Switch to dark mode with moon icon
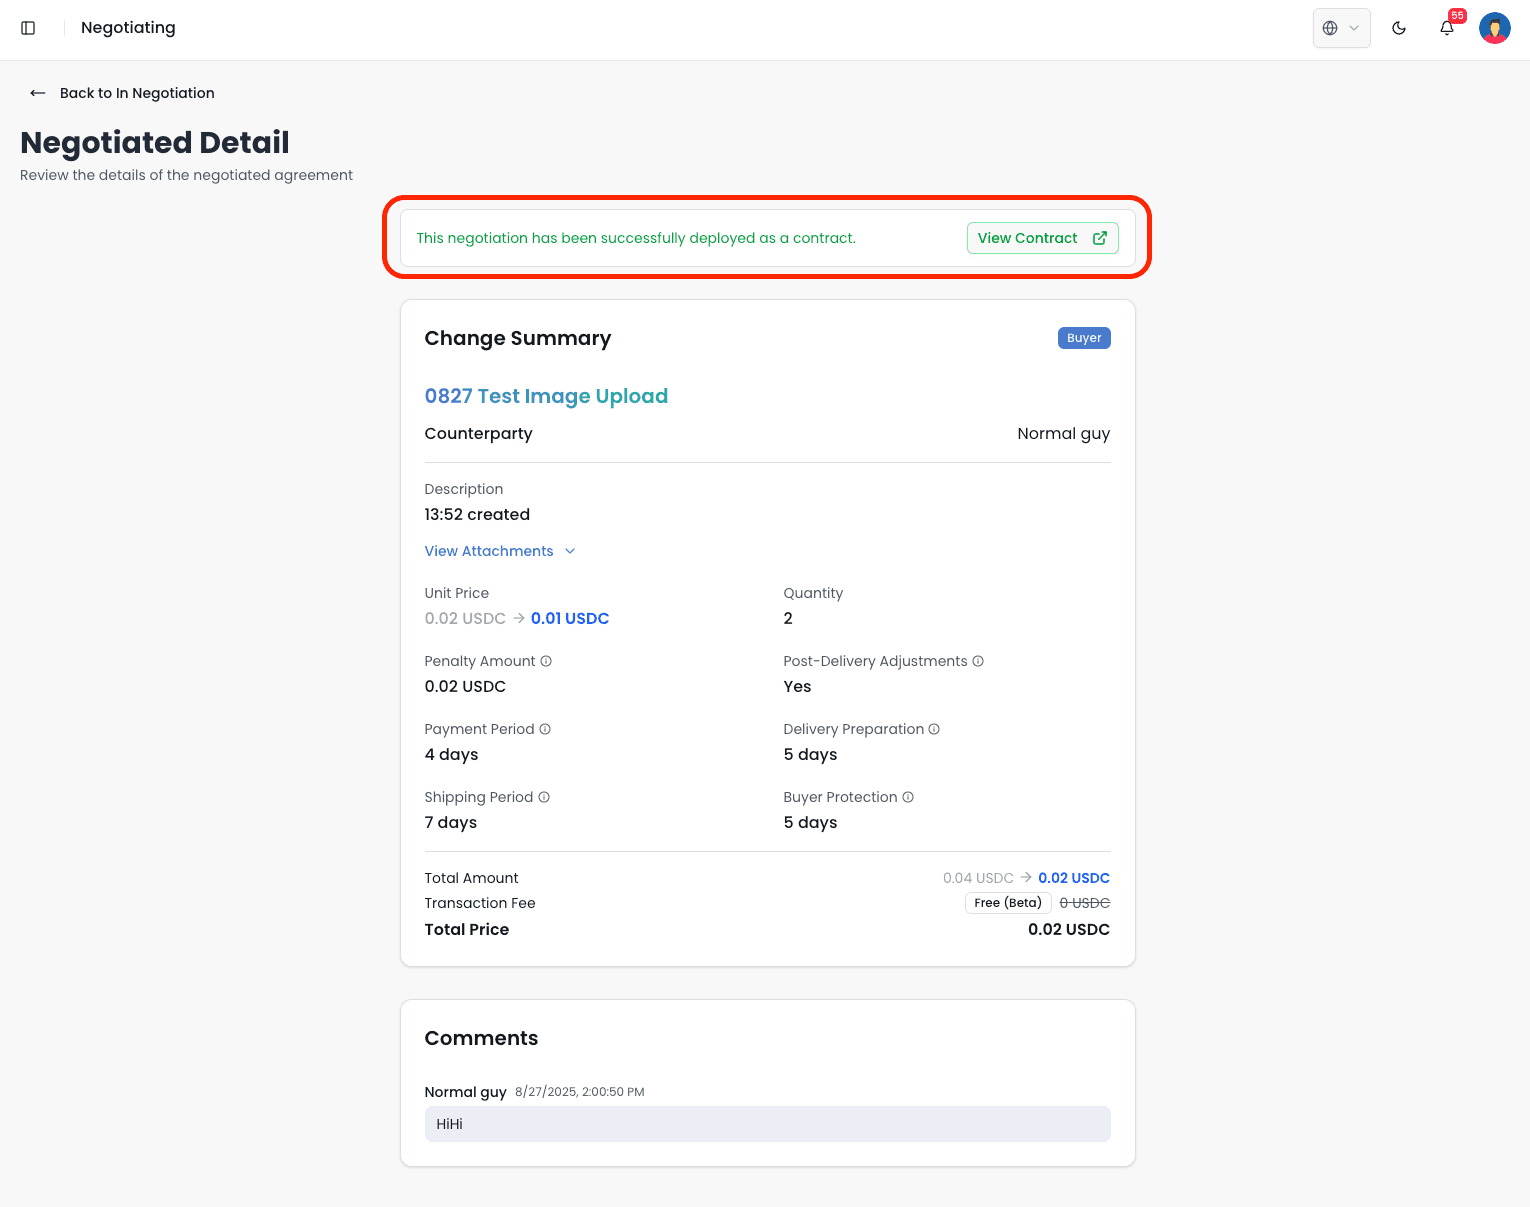This screenshot has width=1530, height=1207. click(1399, 28)
